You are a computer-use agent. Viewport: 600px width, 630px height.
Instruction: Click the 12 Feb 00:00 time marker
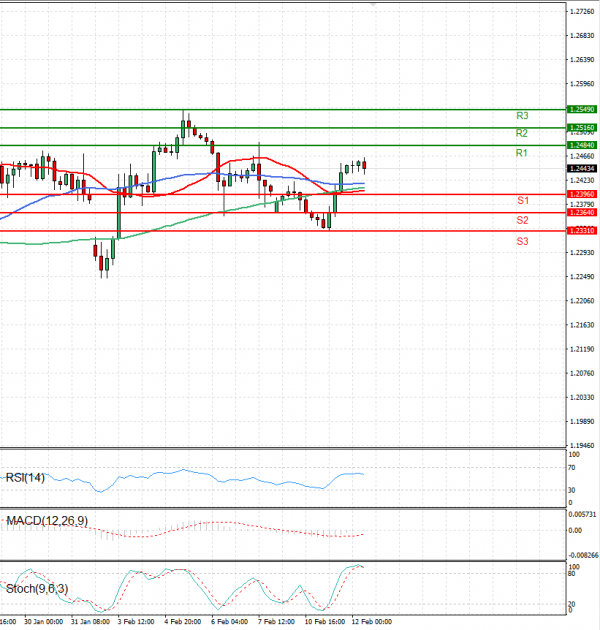pyautogui.click(x=370, y=621)
